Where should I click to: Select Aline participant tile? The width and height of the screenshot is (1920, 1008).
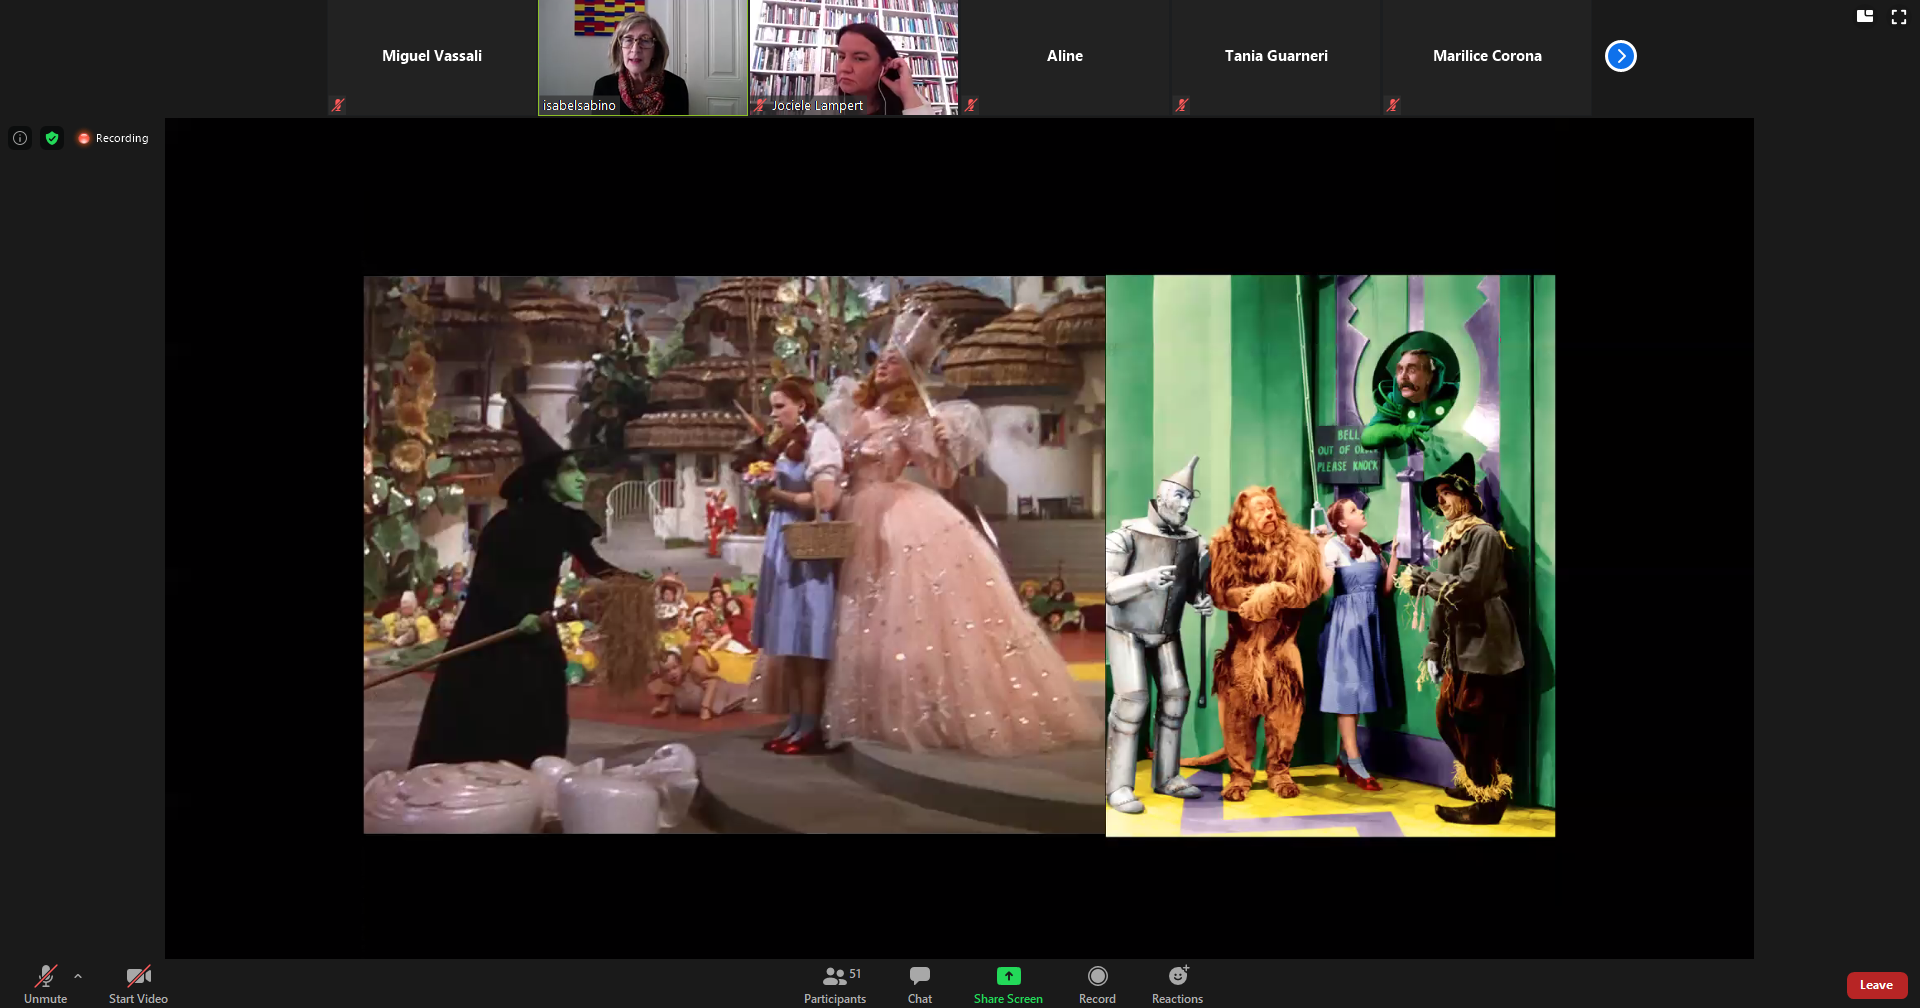pyautogui.click(x=1065, y=57)
